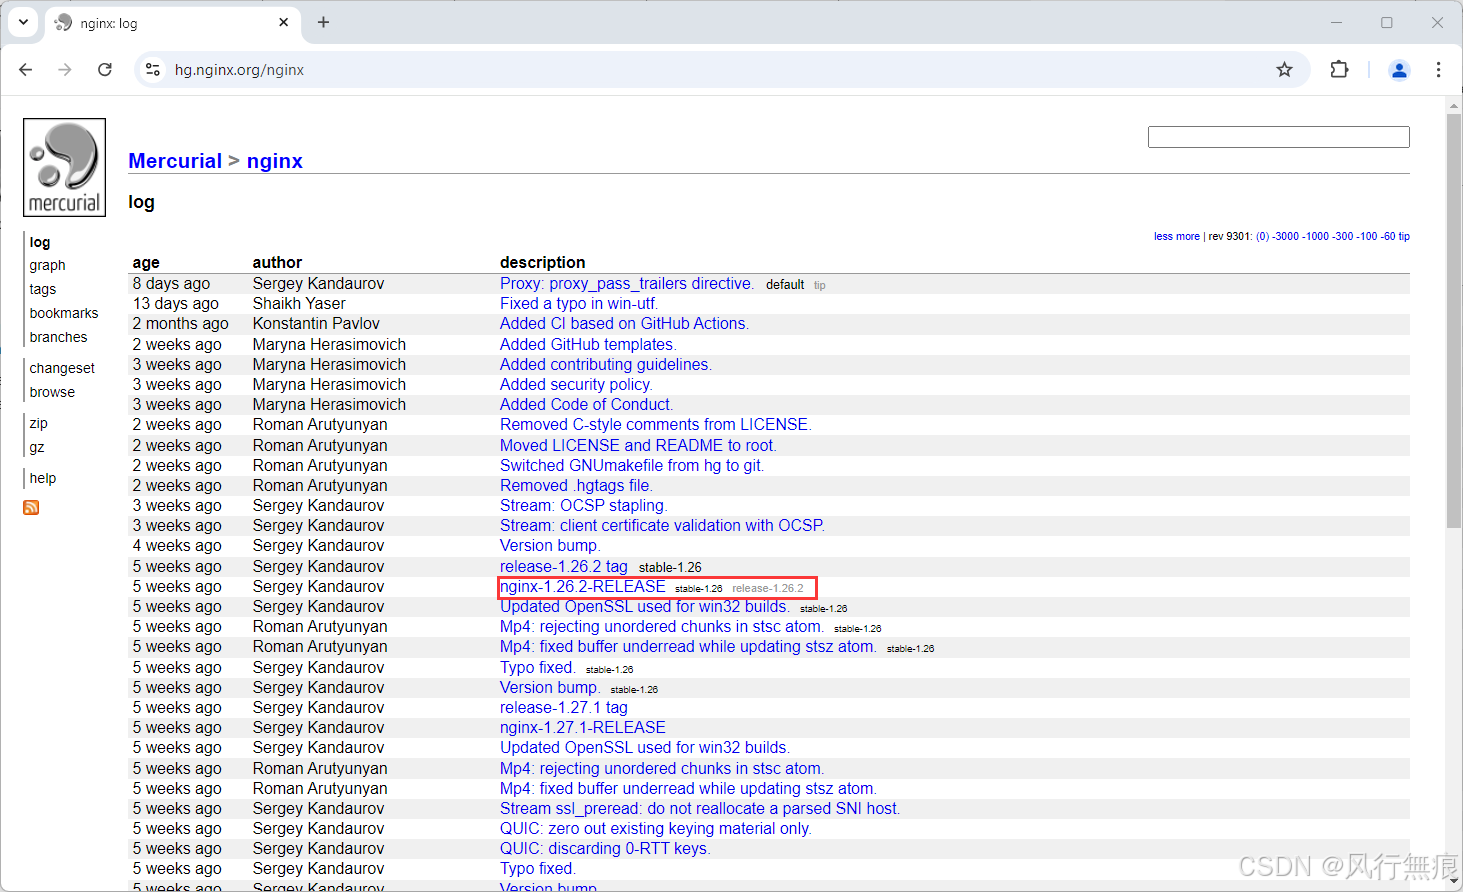The height and width of the screenshot is (892, 1463).
Task: Click the '-3000' revision navigation link
Action: [x=1286, y=237]
